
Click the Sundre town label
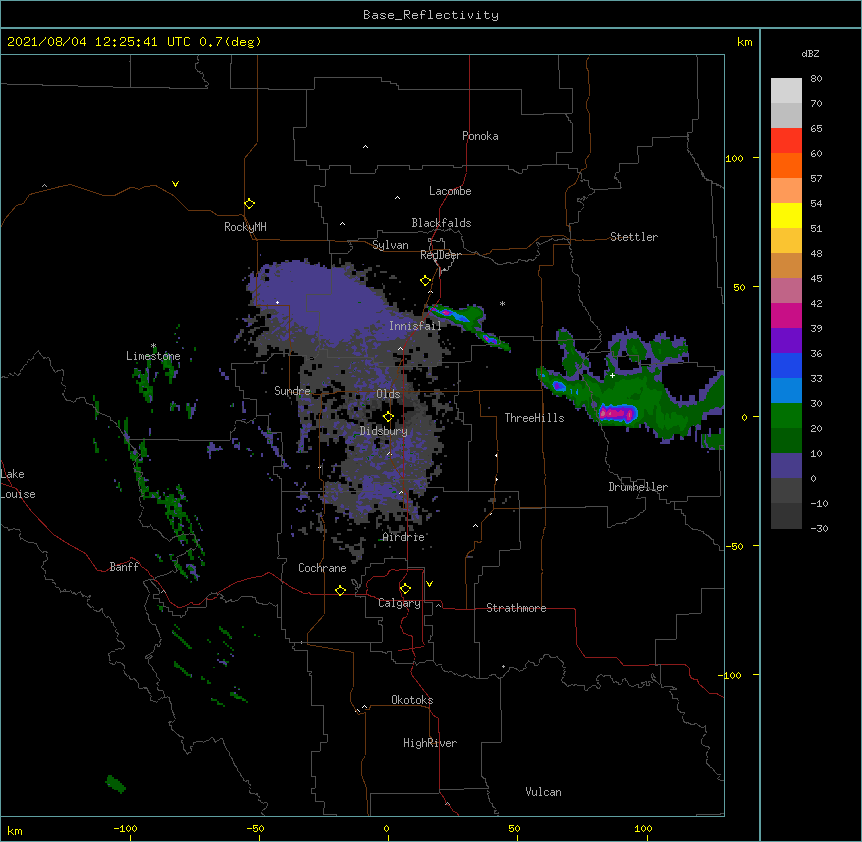pyautogui.click(x=292, y=391)
